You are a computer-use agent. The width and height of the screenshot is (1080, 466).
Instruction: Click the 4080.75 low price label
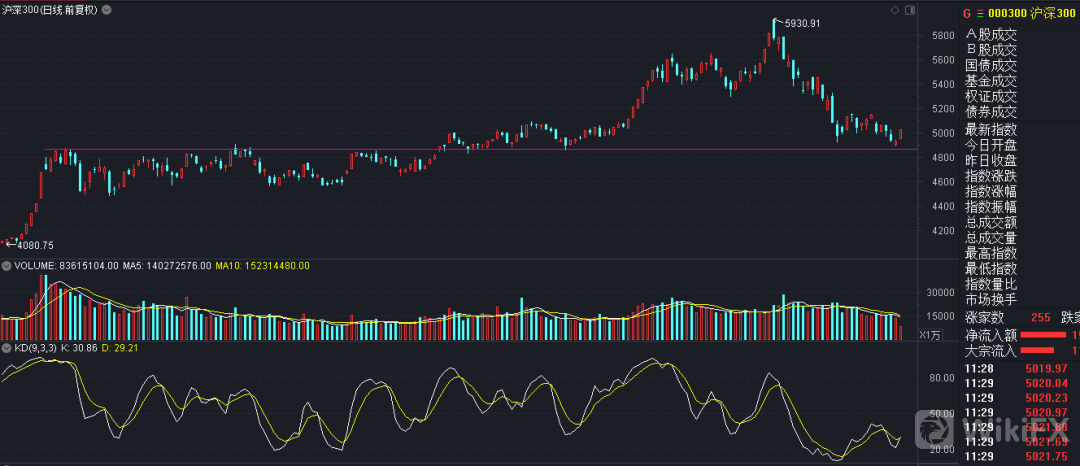(34, 245)
